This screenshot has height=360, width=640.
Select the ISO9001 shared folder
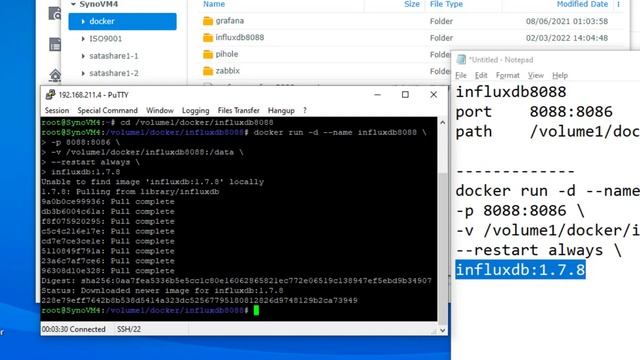click(x=105, y=39)
